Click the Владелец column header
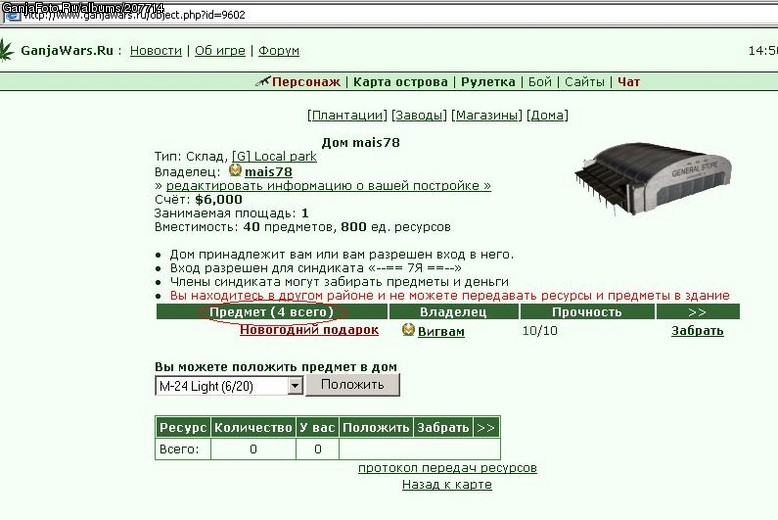The height and width of the screenshot is (520, 778). pos(454,312)
